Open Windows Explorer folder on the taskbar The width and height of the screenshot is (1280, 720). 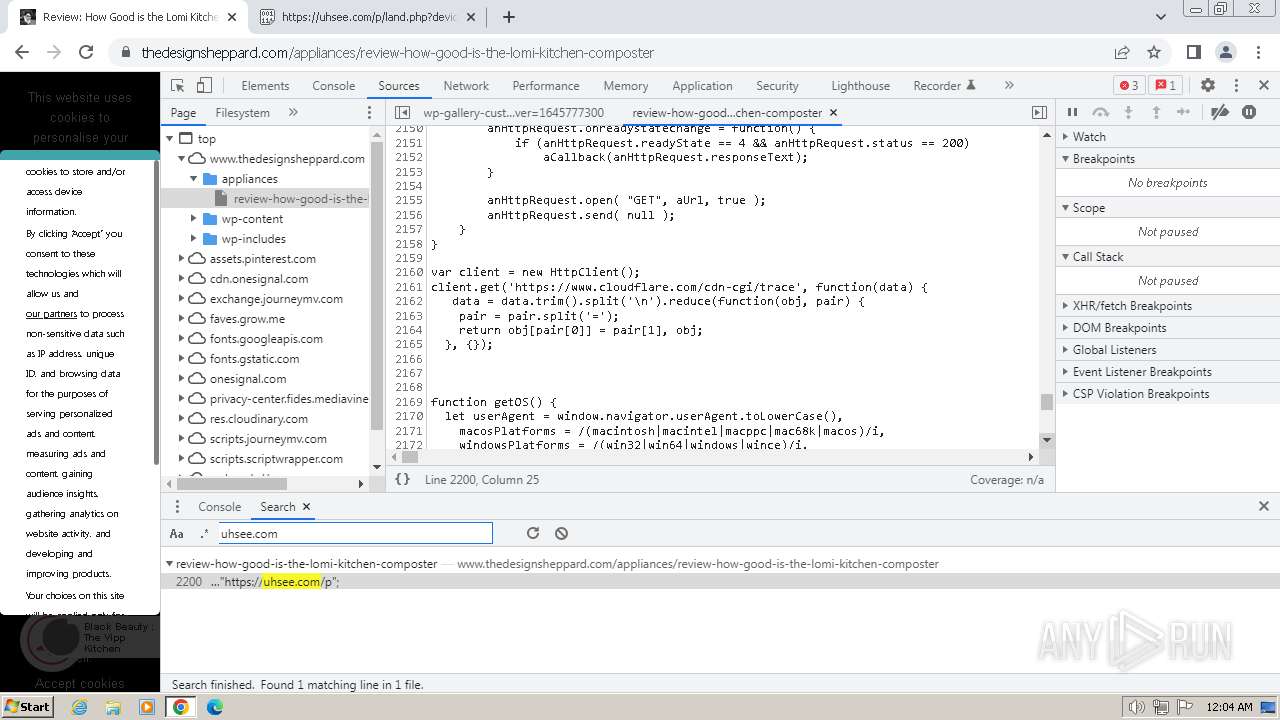point(113,707)
